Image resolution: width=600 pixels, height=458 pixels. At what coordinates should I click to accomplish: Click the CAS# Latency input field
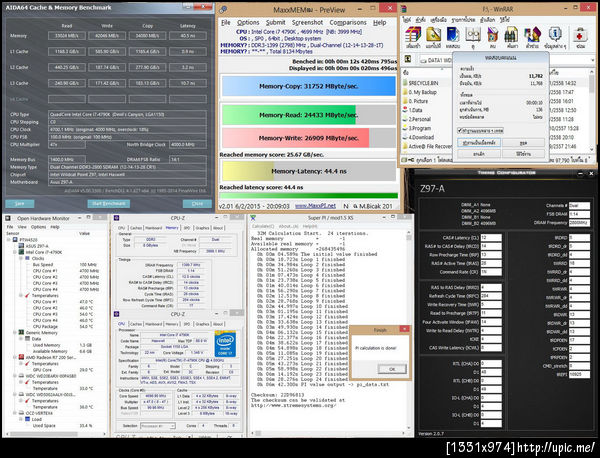pyautogui.click(x=493, y=236)
